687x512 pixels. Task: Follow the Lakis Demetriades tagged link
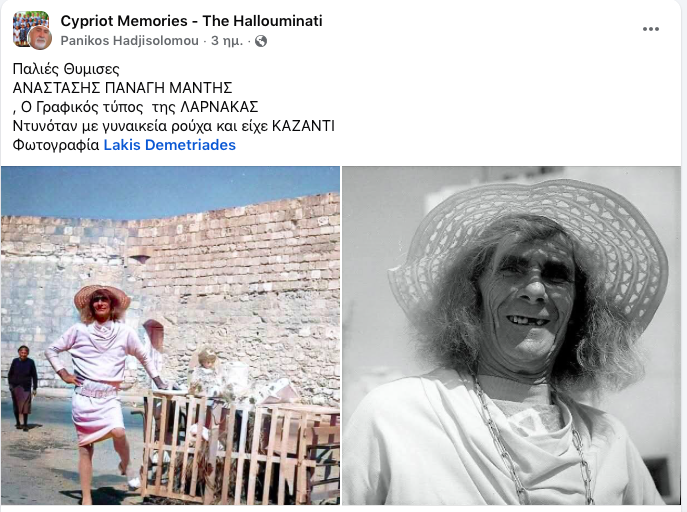point(170,145)
